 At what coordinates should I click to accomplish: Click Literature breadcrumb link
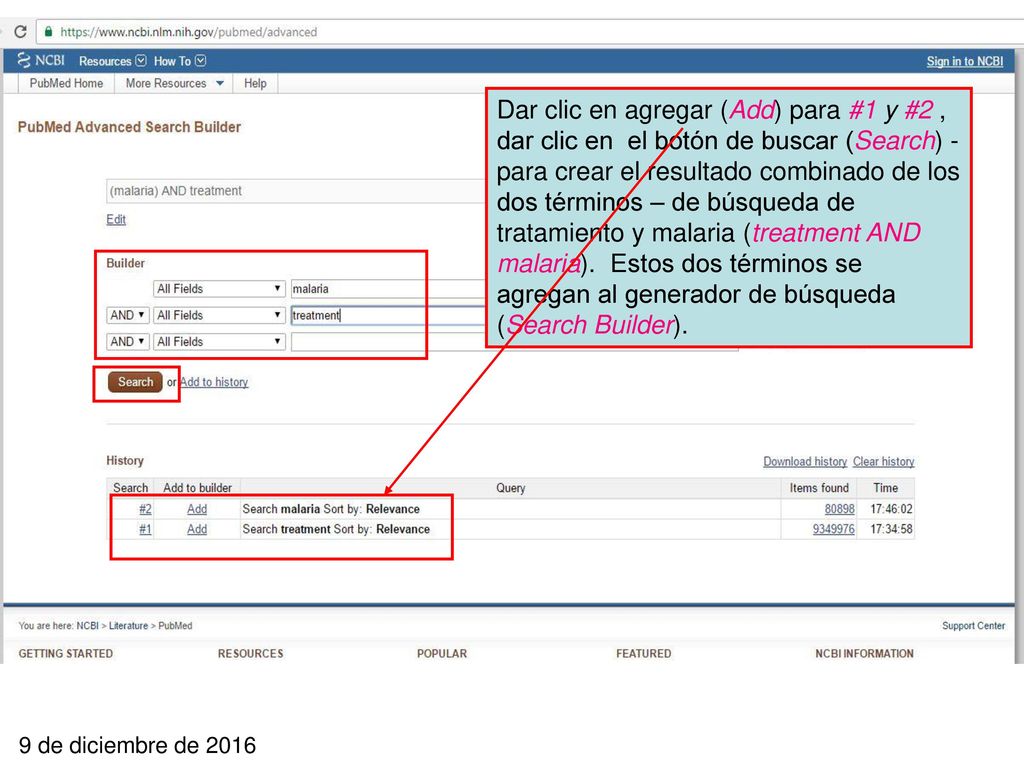(128, 626)
